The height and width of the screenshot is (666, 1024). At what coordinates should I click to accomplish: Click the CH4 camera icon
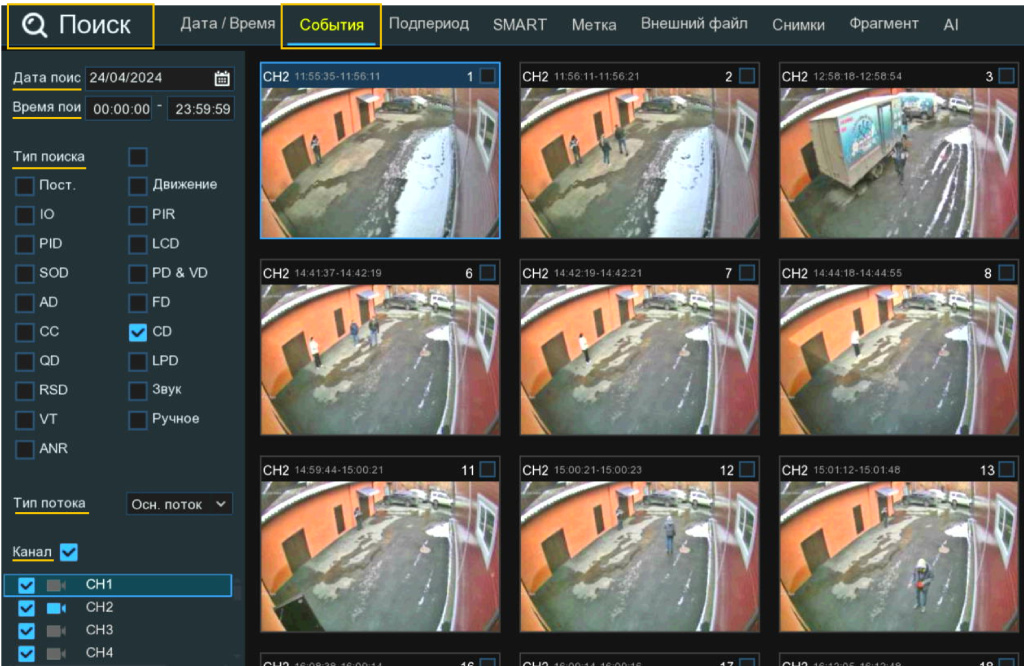coord(56,654)
